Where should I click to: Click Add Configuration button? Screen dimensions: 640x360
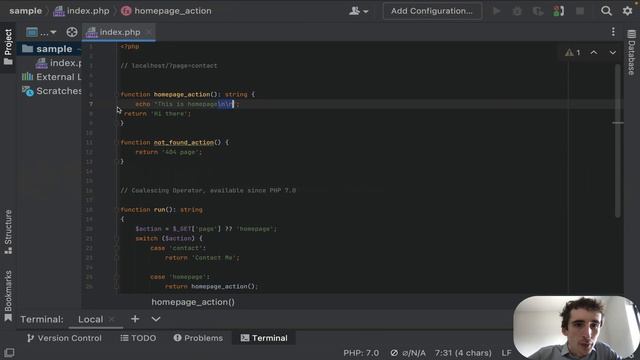pyautogui.click(x=432, y=11)
